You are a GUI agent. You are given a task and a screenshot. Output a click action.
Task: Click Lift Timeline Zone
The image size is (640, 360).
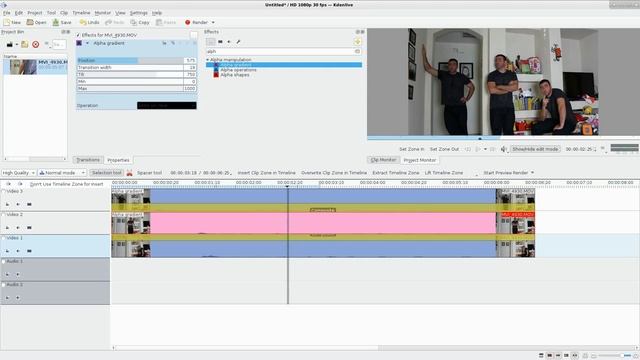[x=444, y=173]
